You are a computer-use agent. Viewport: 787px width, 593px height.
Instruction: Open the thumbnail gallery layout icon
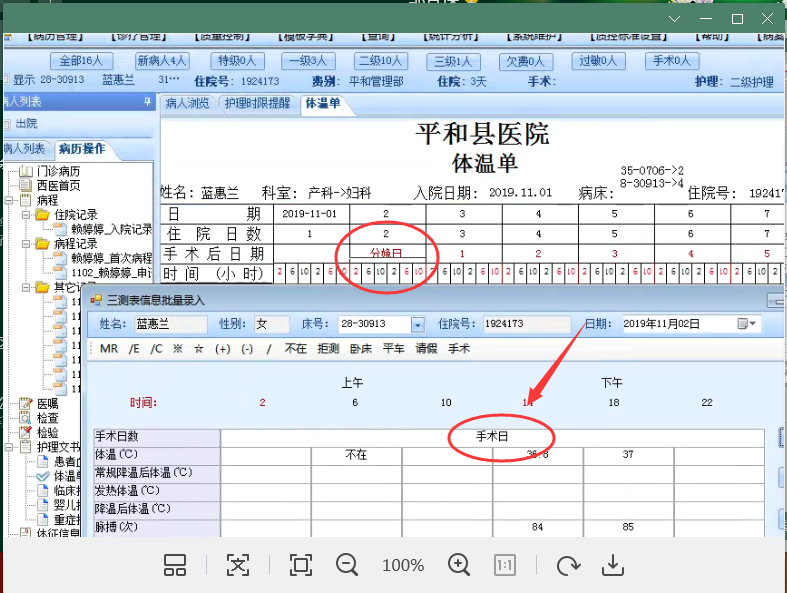[x=175, y=565]
